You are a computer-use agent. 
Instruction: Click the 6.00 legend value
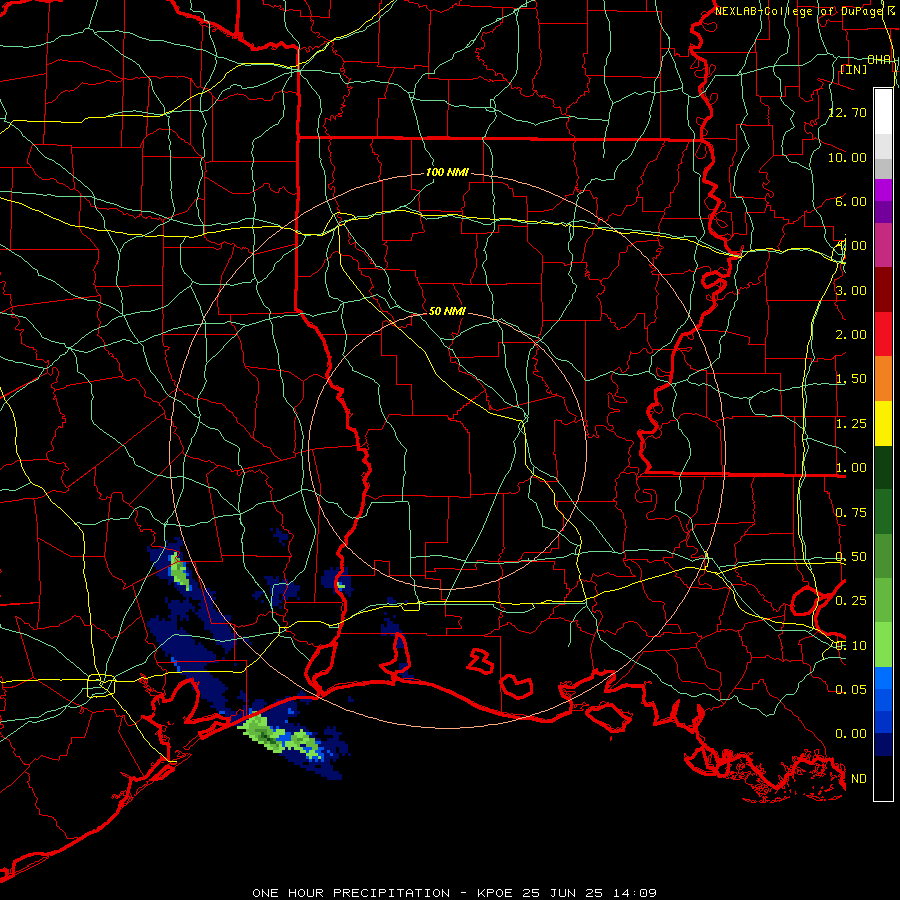(x=851, y=201)
